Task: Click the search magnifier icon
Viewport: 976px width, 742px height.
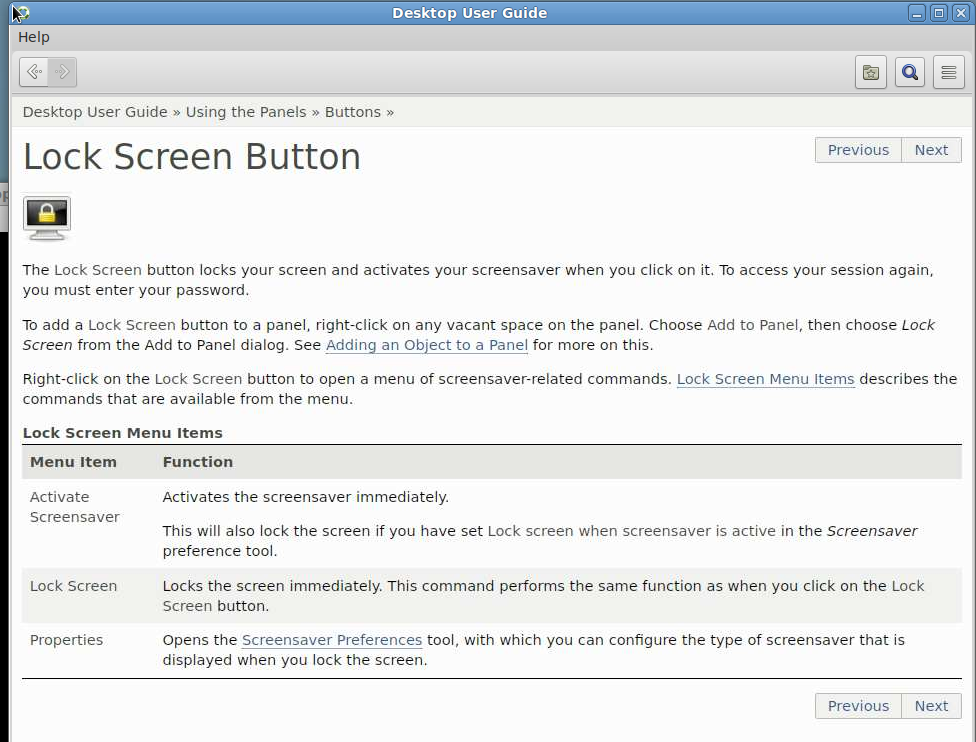Action: [x=910, y=72]
